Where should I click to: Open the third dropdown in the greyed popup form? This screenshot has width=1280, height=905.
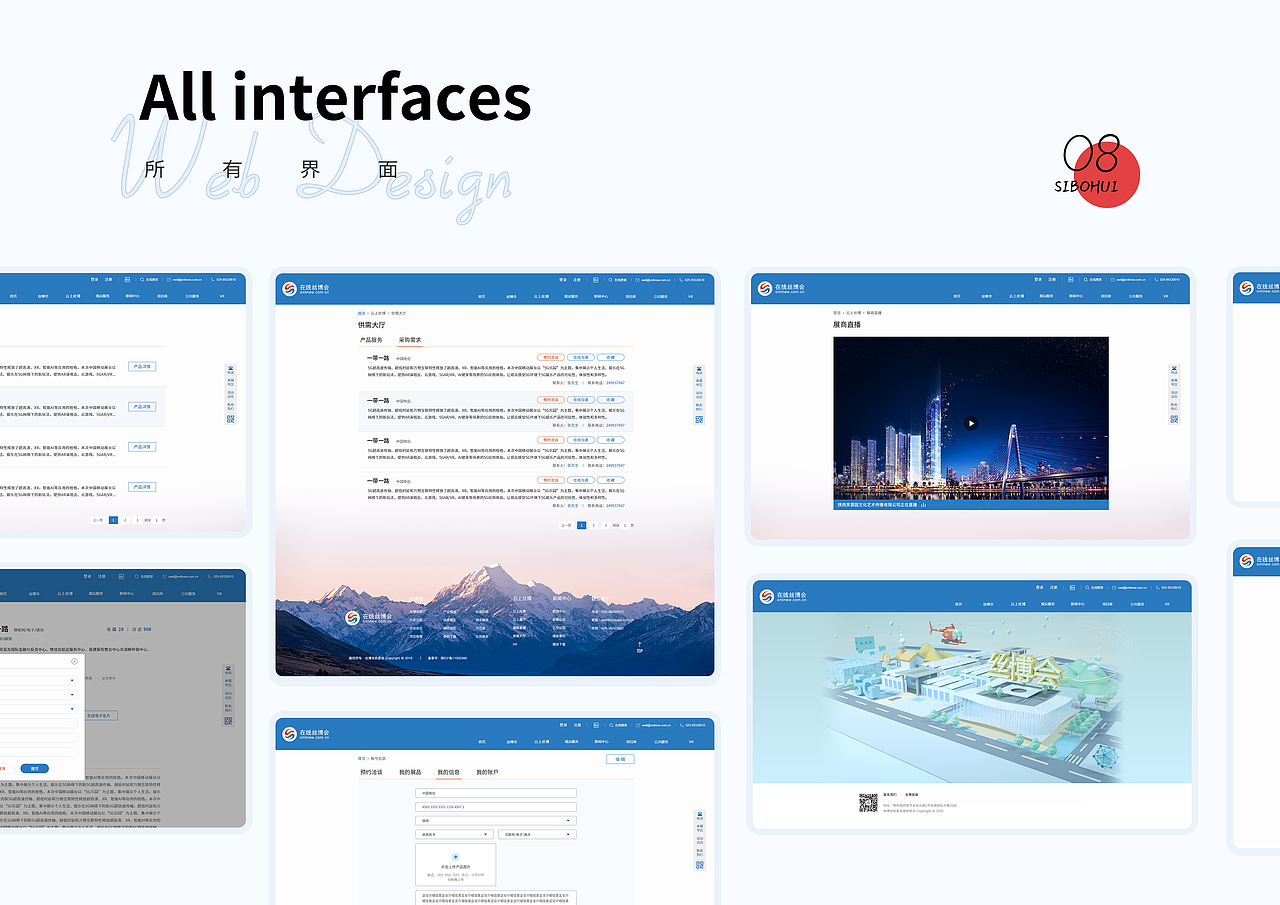[x=38, y=709]
